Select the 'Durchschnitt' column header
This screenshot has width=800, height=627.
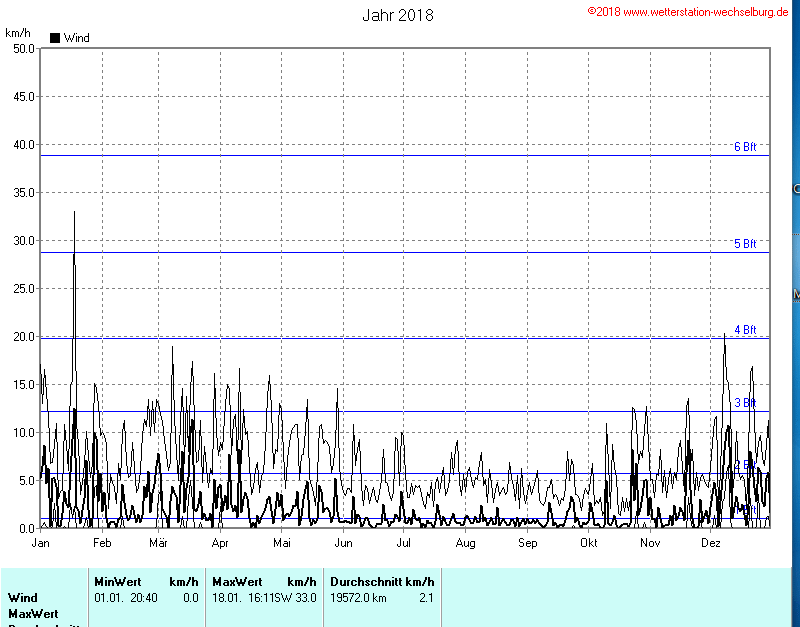pos(366,582)
